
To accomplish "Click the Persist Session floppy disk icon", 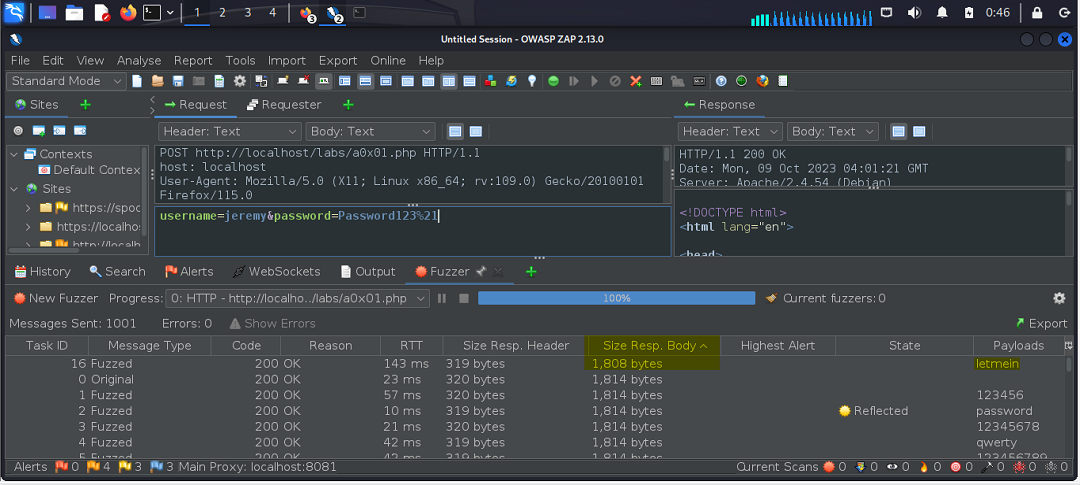I will (x=178, y=81).
